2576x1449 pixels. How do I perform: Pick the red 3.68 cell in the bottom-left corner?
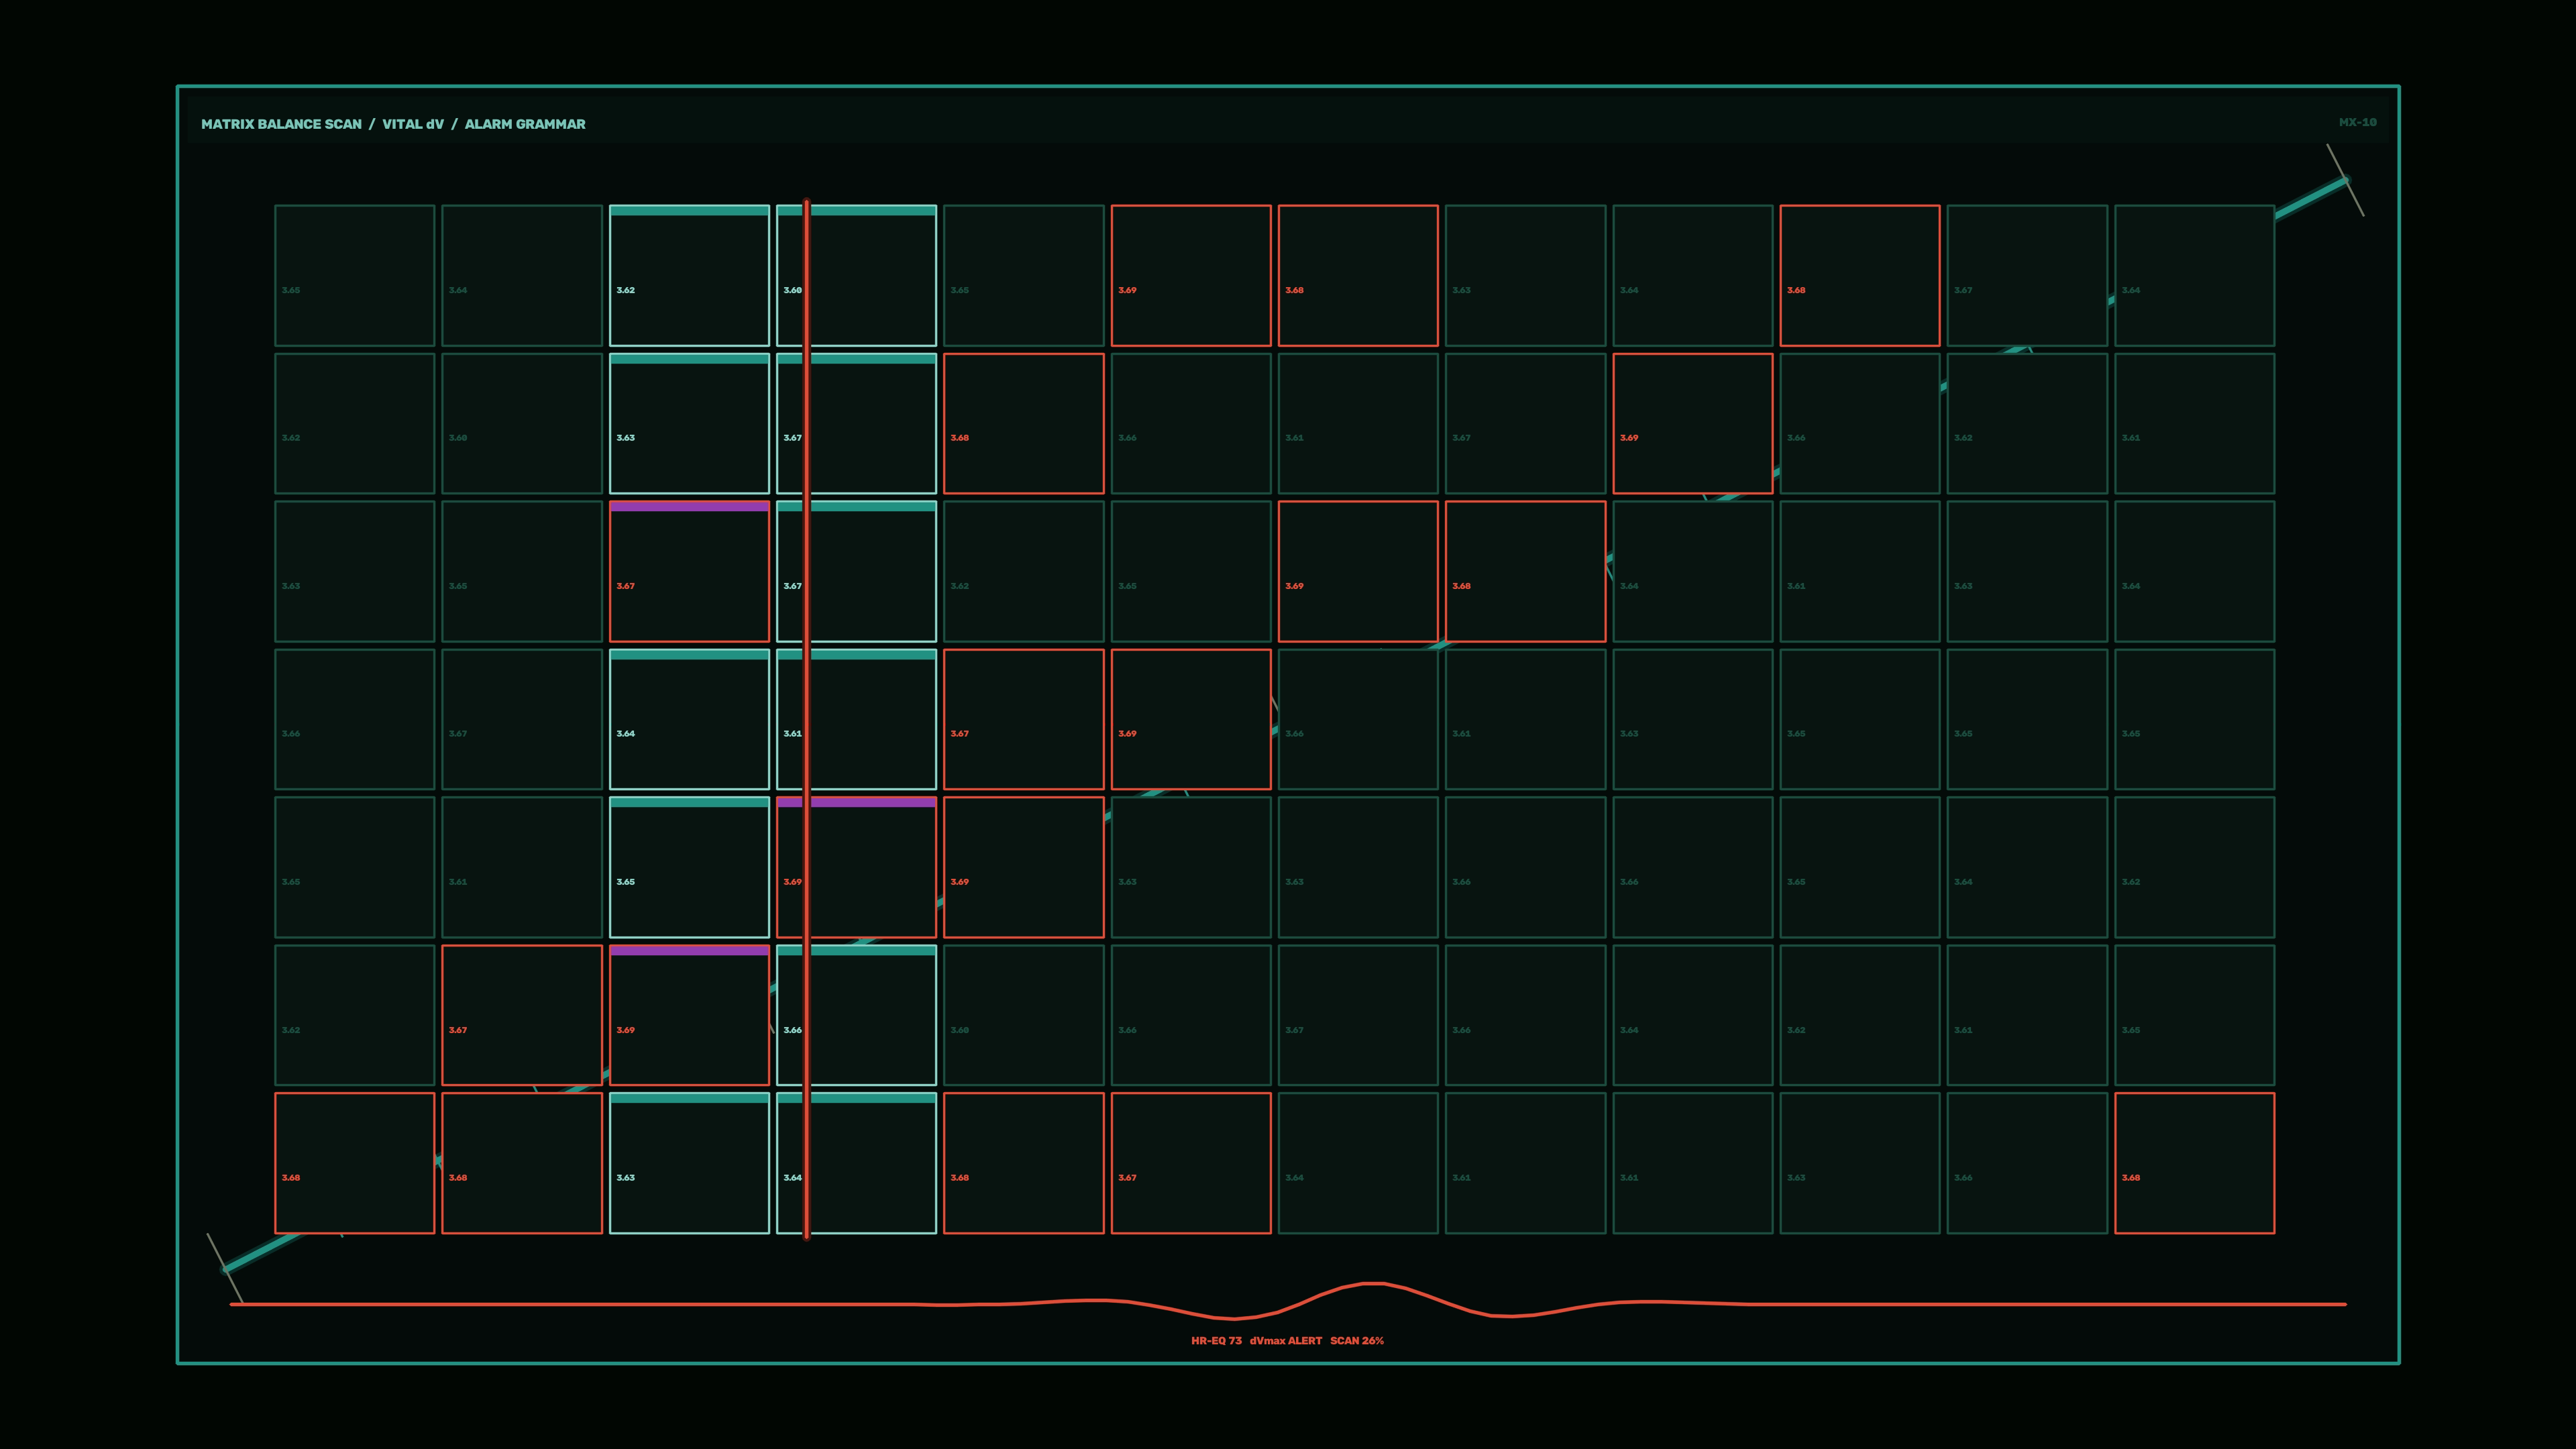pyautogui.click(x=355, y=1163)
